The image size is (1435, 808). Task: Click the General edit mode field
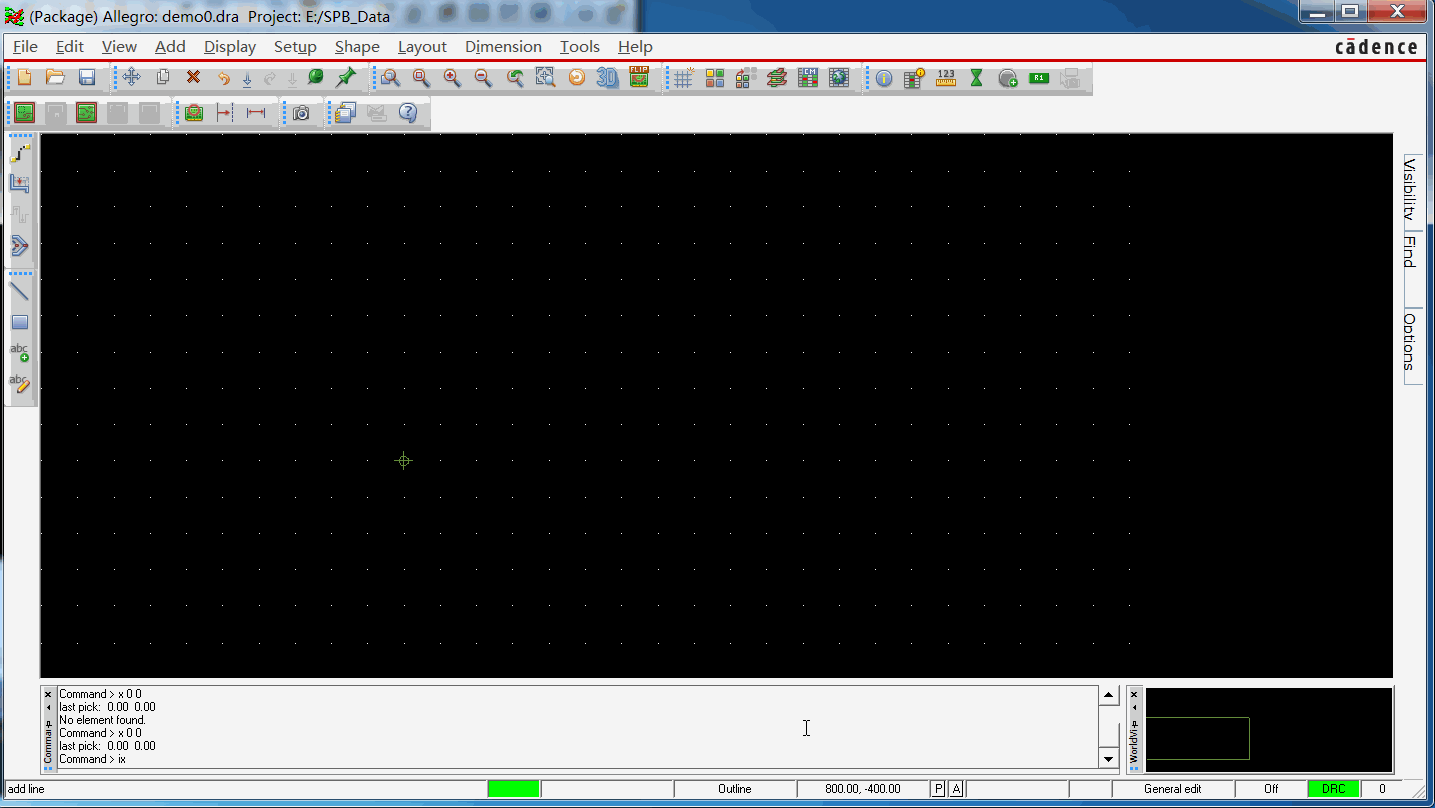point(1172,789)
